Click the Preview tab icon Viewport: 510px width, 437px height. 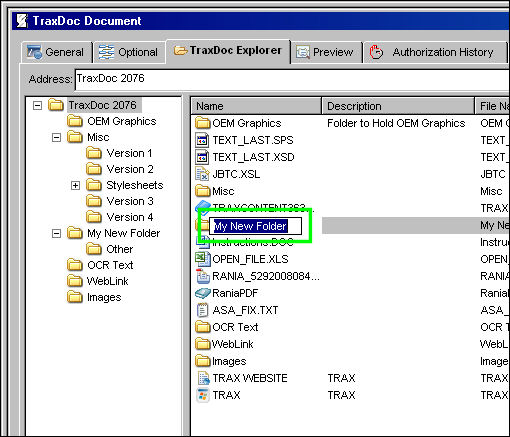303,52
